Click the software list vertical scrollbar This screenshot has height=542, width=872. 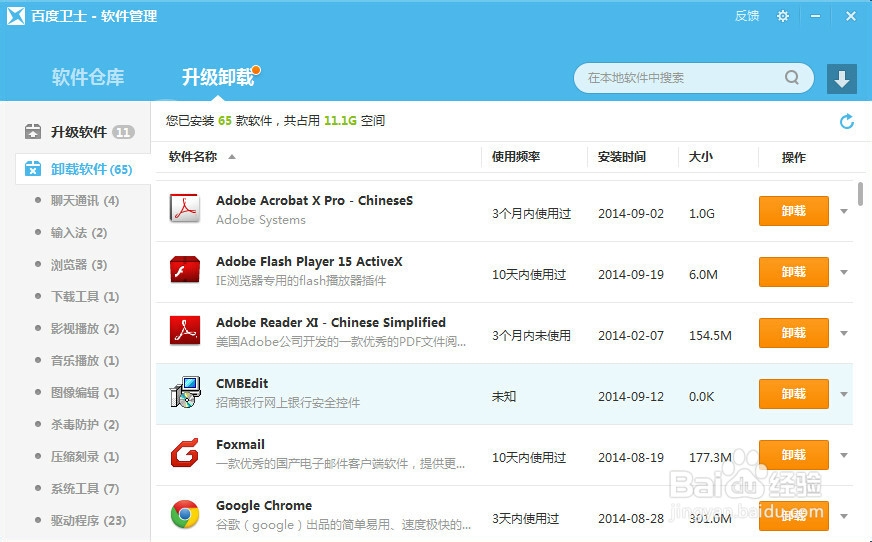pos(860,194)
